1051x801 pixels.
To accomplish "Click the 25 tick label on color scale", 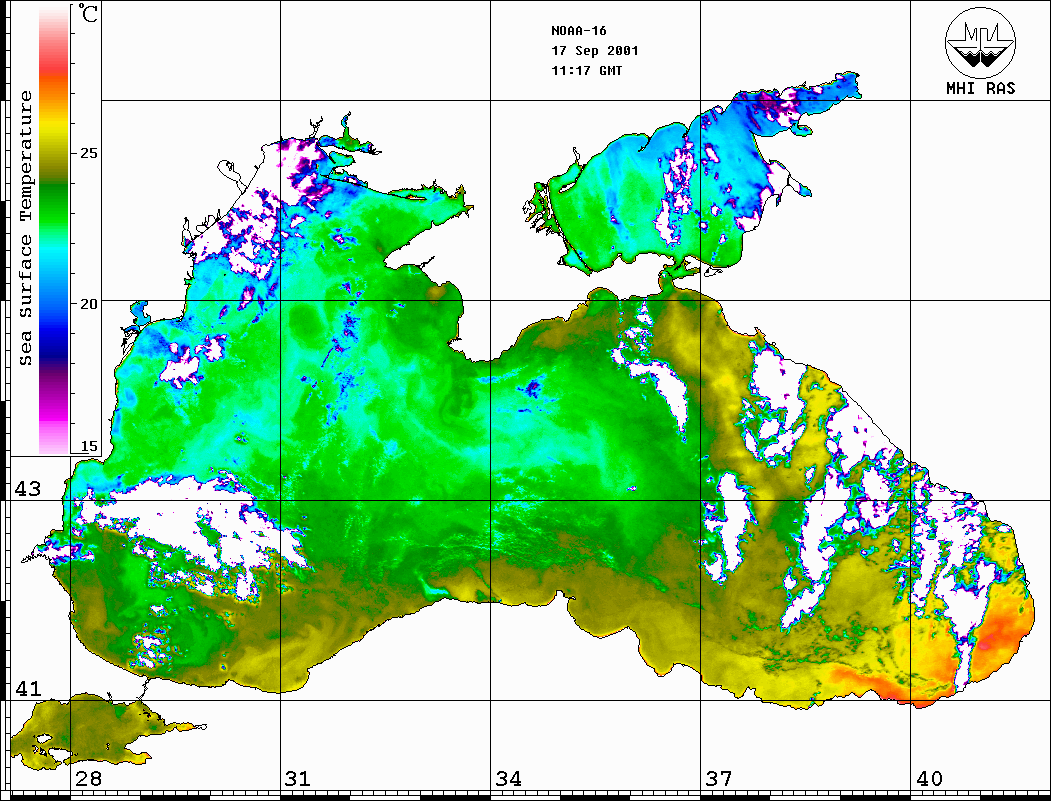I will pyautogui.click(x=88, y=153).
